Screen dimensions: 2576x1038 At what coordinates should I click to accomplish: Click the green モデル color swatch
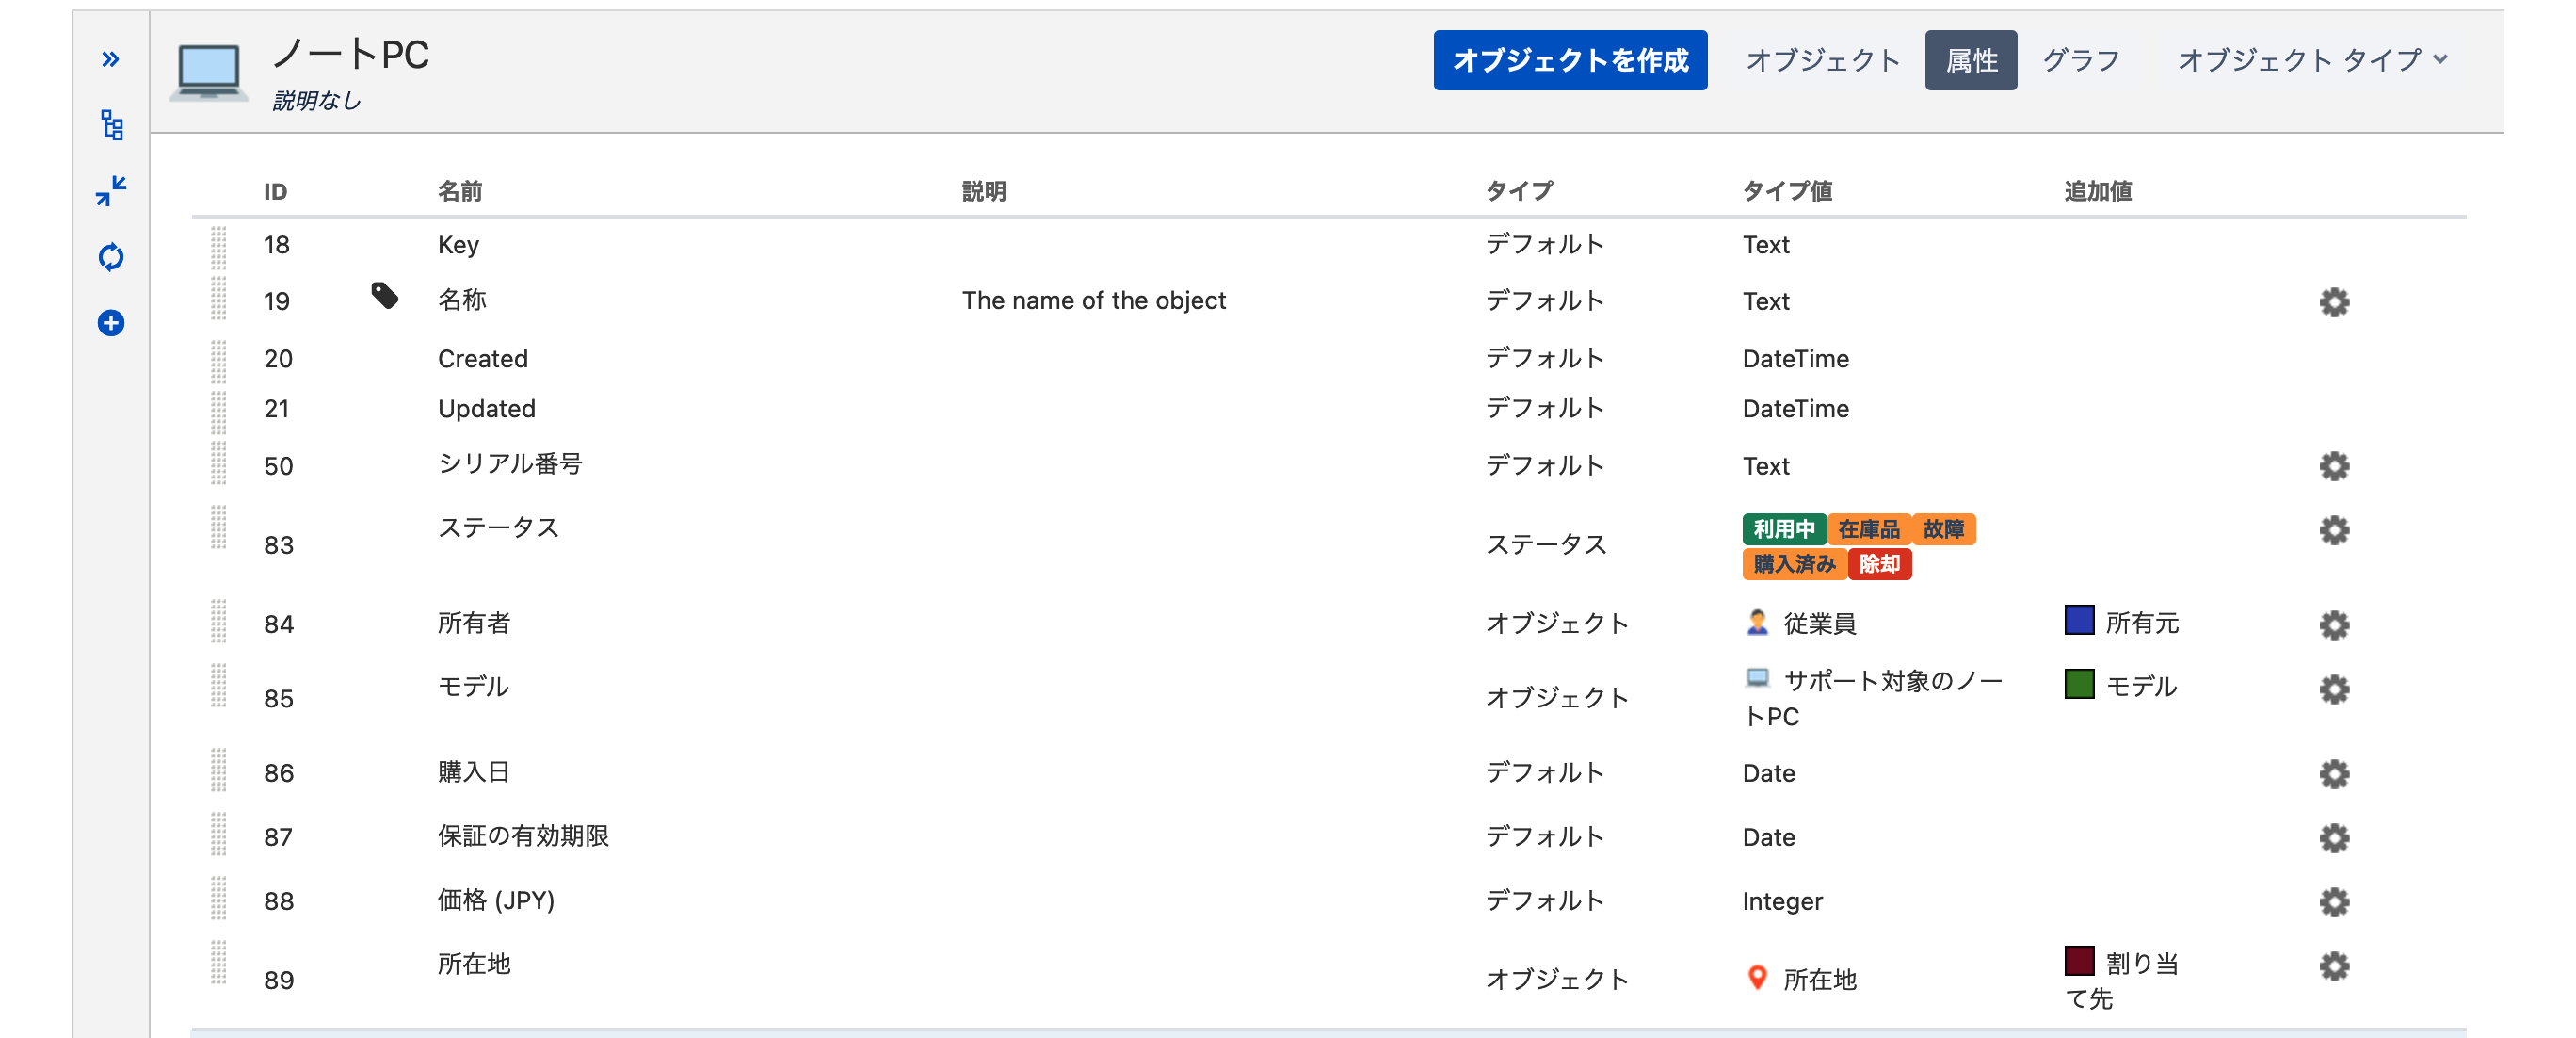2079,684
